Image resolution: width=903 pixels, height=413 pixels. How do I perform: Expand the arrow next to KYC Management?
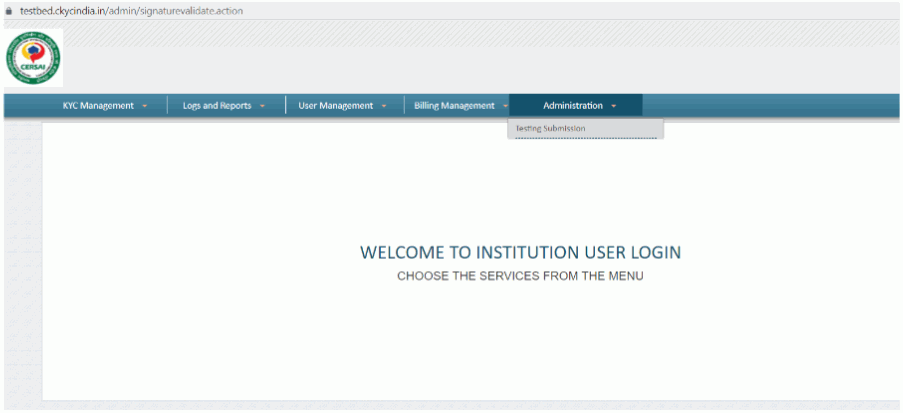click(x=145, y=106)
